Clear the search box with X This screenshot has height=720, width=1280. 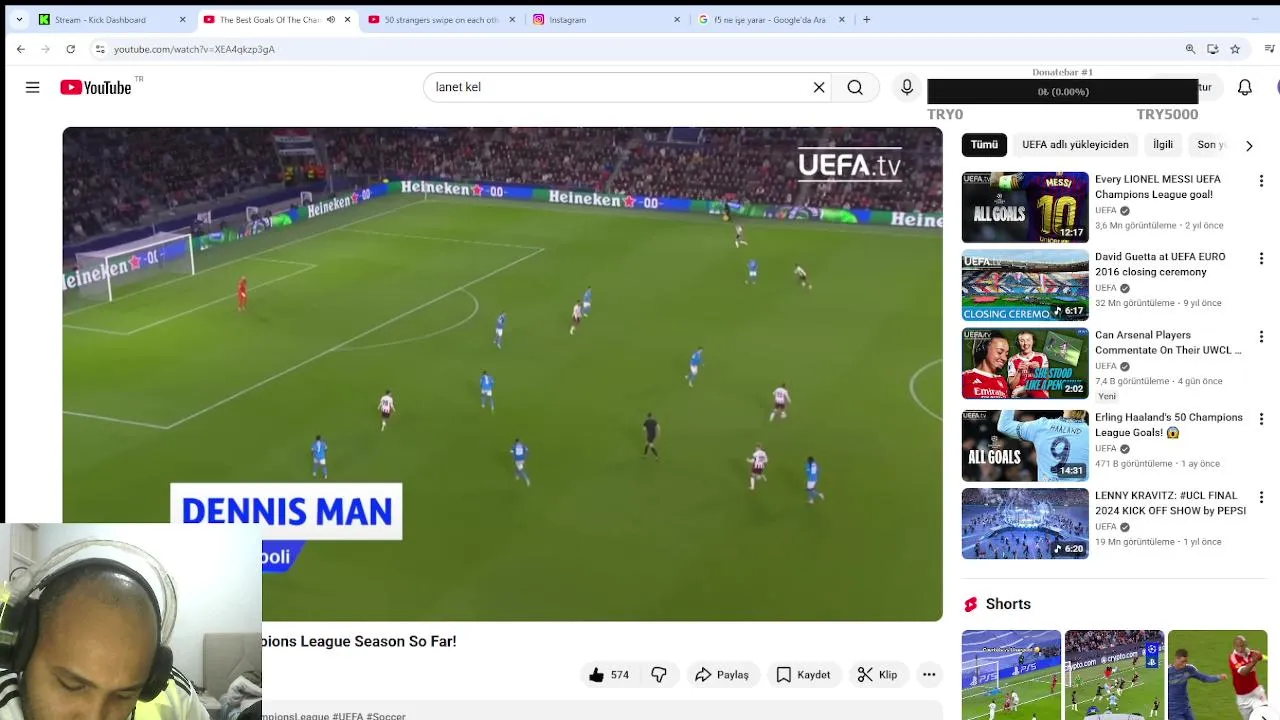[x=819, y=88]
